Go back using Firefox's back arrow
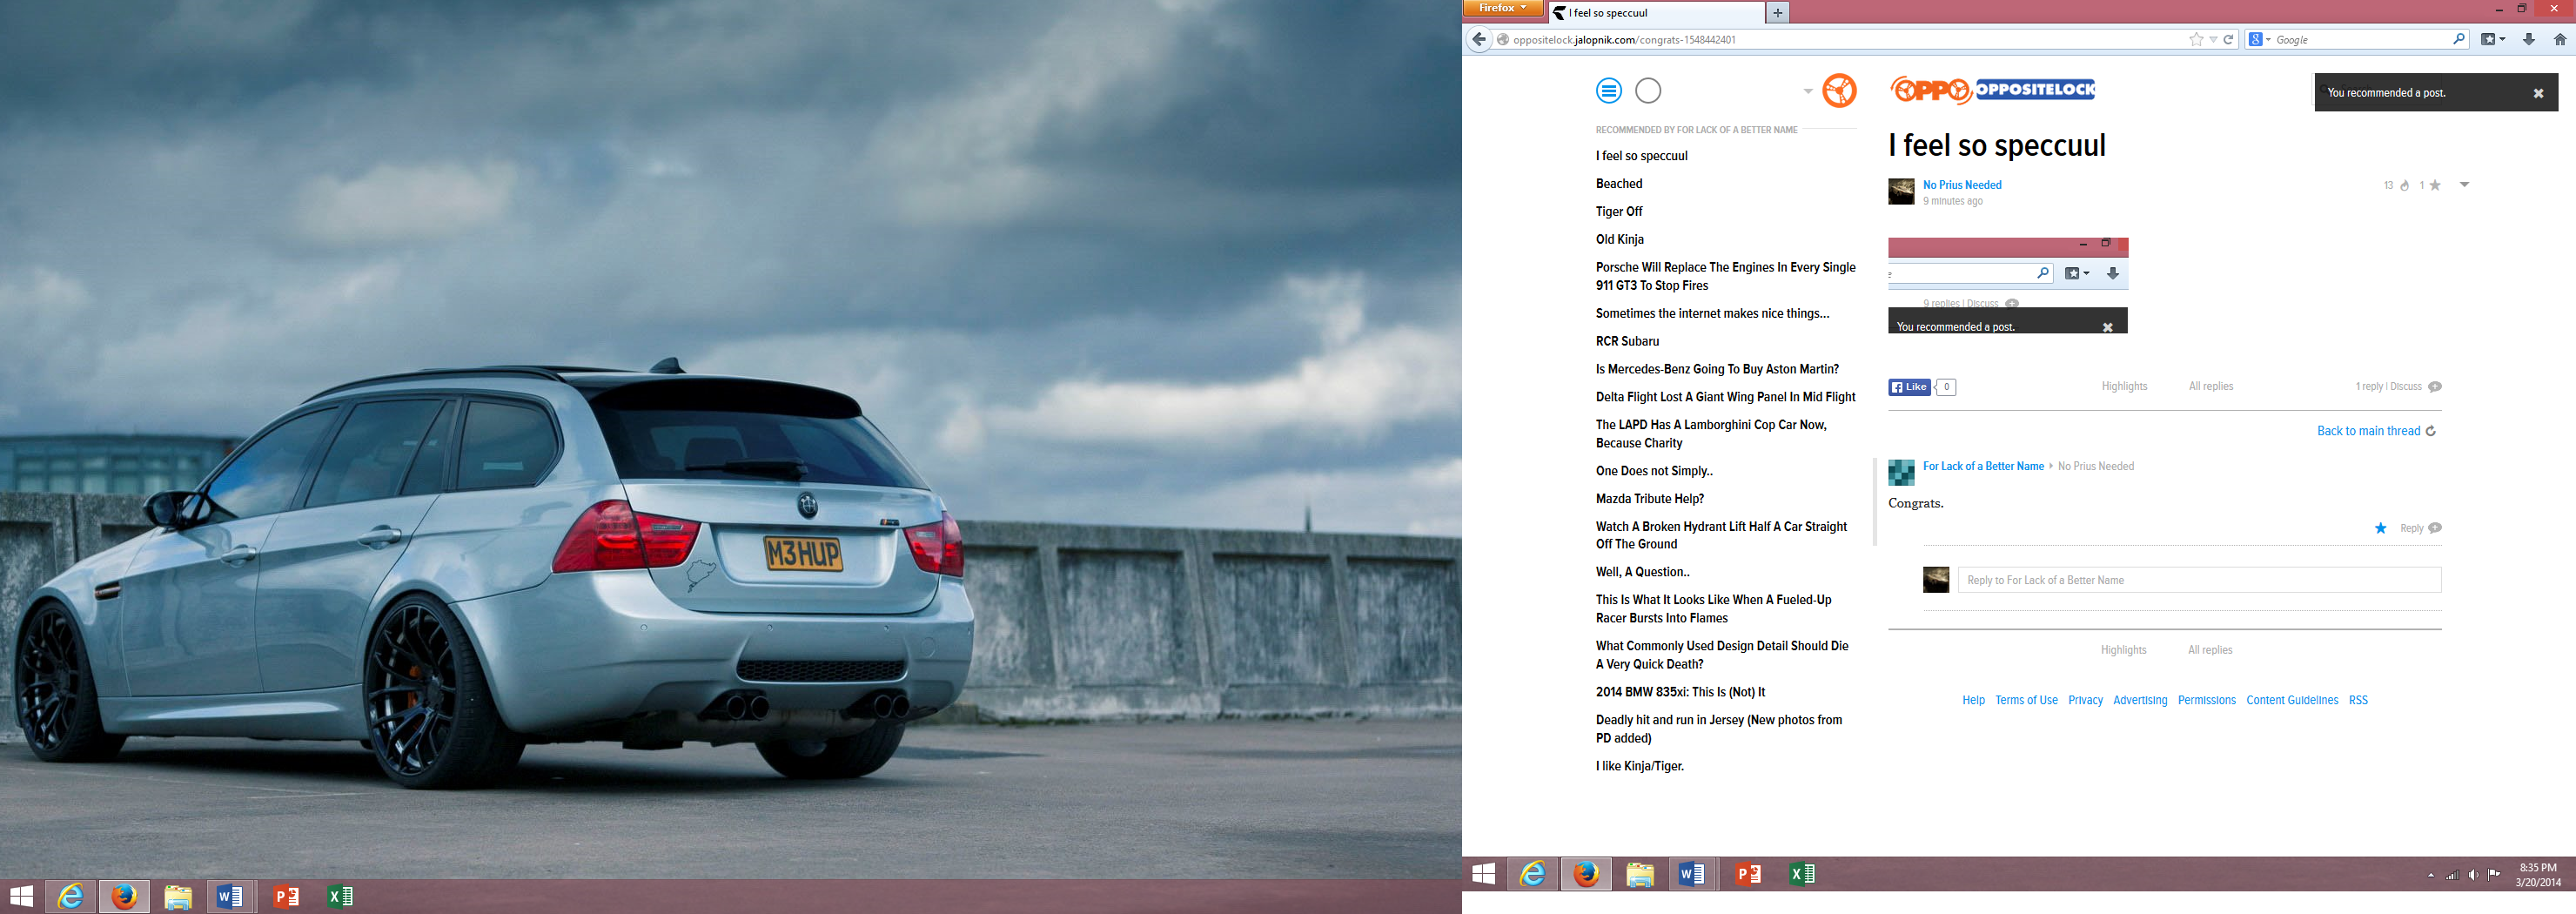Image resolution: width=2576 pixels, height=914 pixels. tap(1479, 39)
